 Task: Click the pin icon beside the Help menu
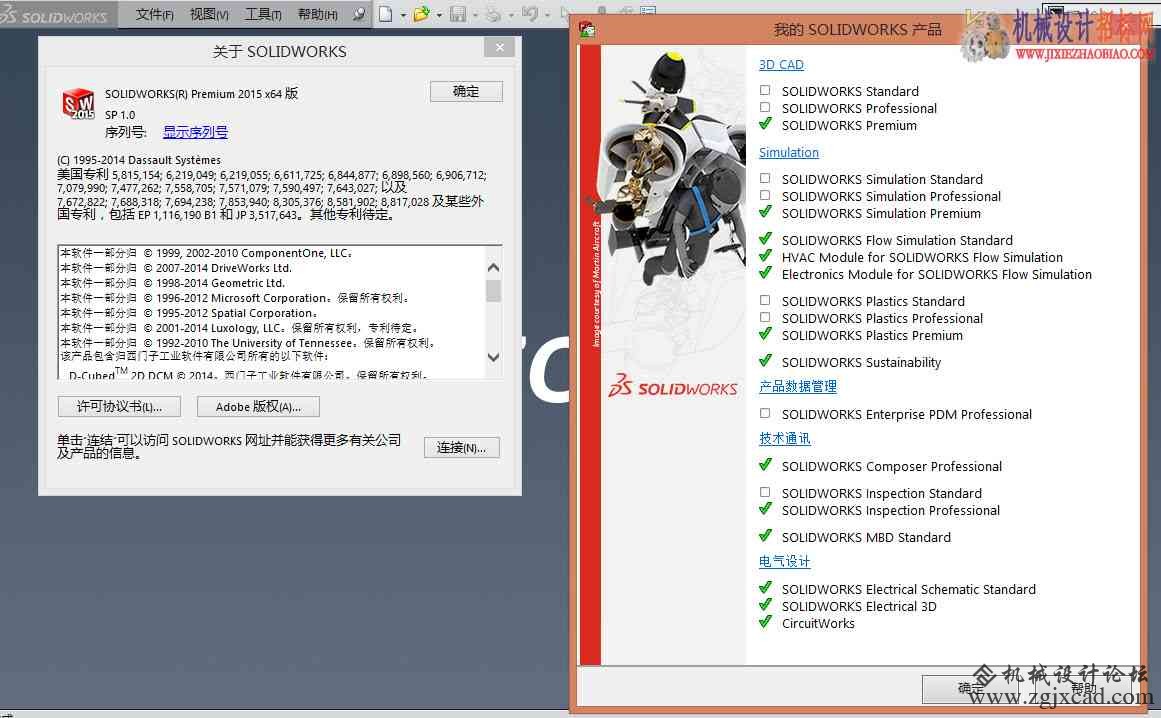[359, 14]
